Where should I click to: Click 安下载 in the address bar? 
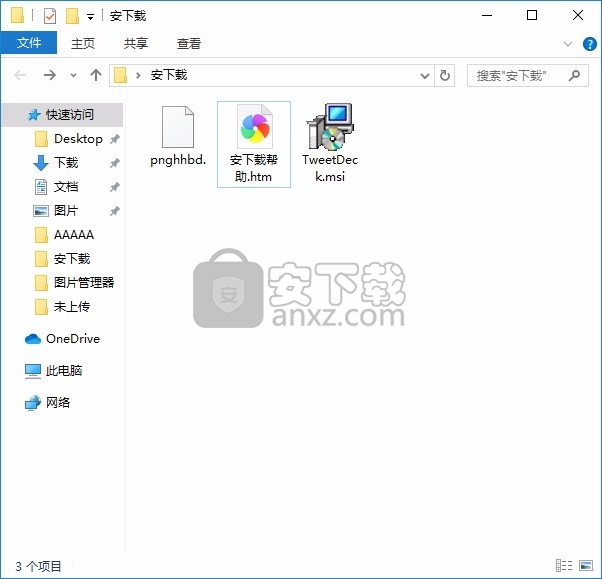pos(169,75)
